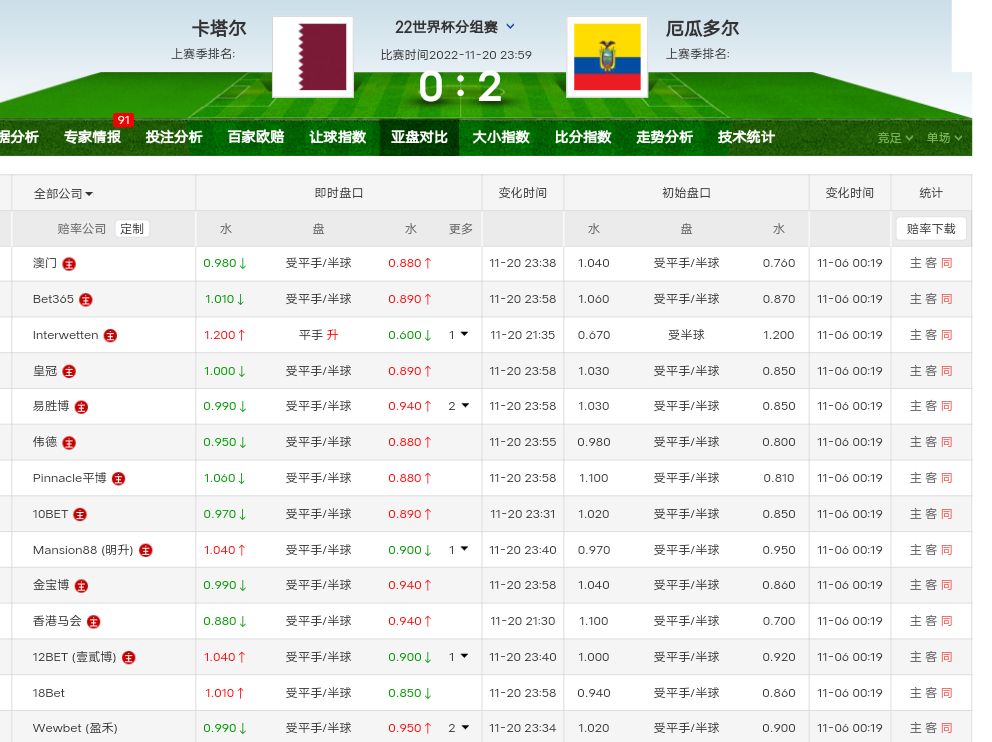The height and width of the screenshot is (742, 992).
Task: Click the red 同 link in 澳门 row
Action: click(x=946, y=264)
